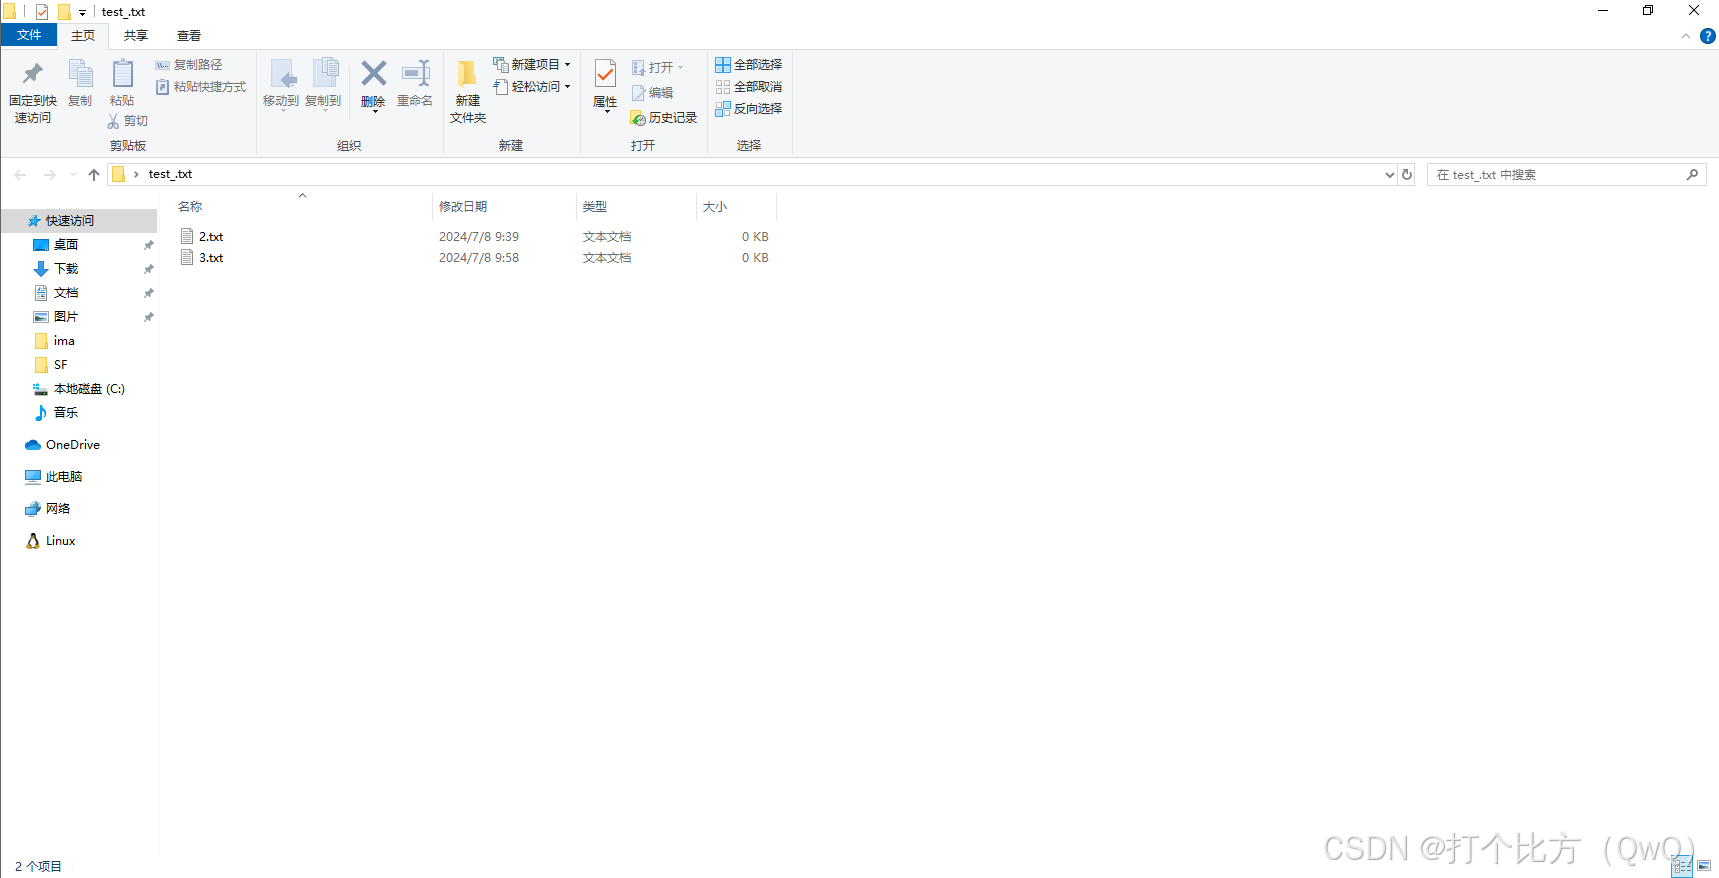Image resolution: width=1719 pixels, height=878 pixels.
Task: Go up one folder with the up arrow
Action: click(x=94, y=175)
